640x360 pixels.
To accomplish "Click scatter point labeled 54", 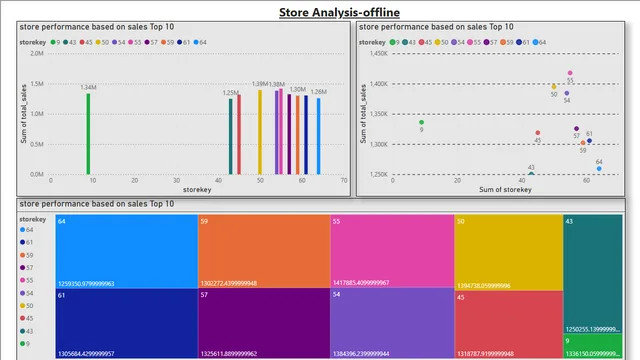I will tap(567, 93).
